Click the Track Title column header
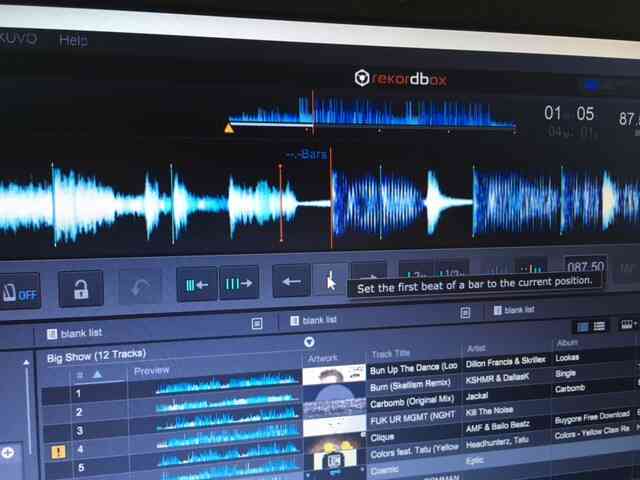Screen dimensions: 640x480 [391, 354]
